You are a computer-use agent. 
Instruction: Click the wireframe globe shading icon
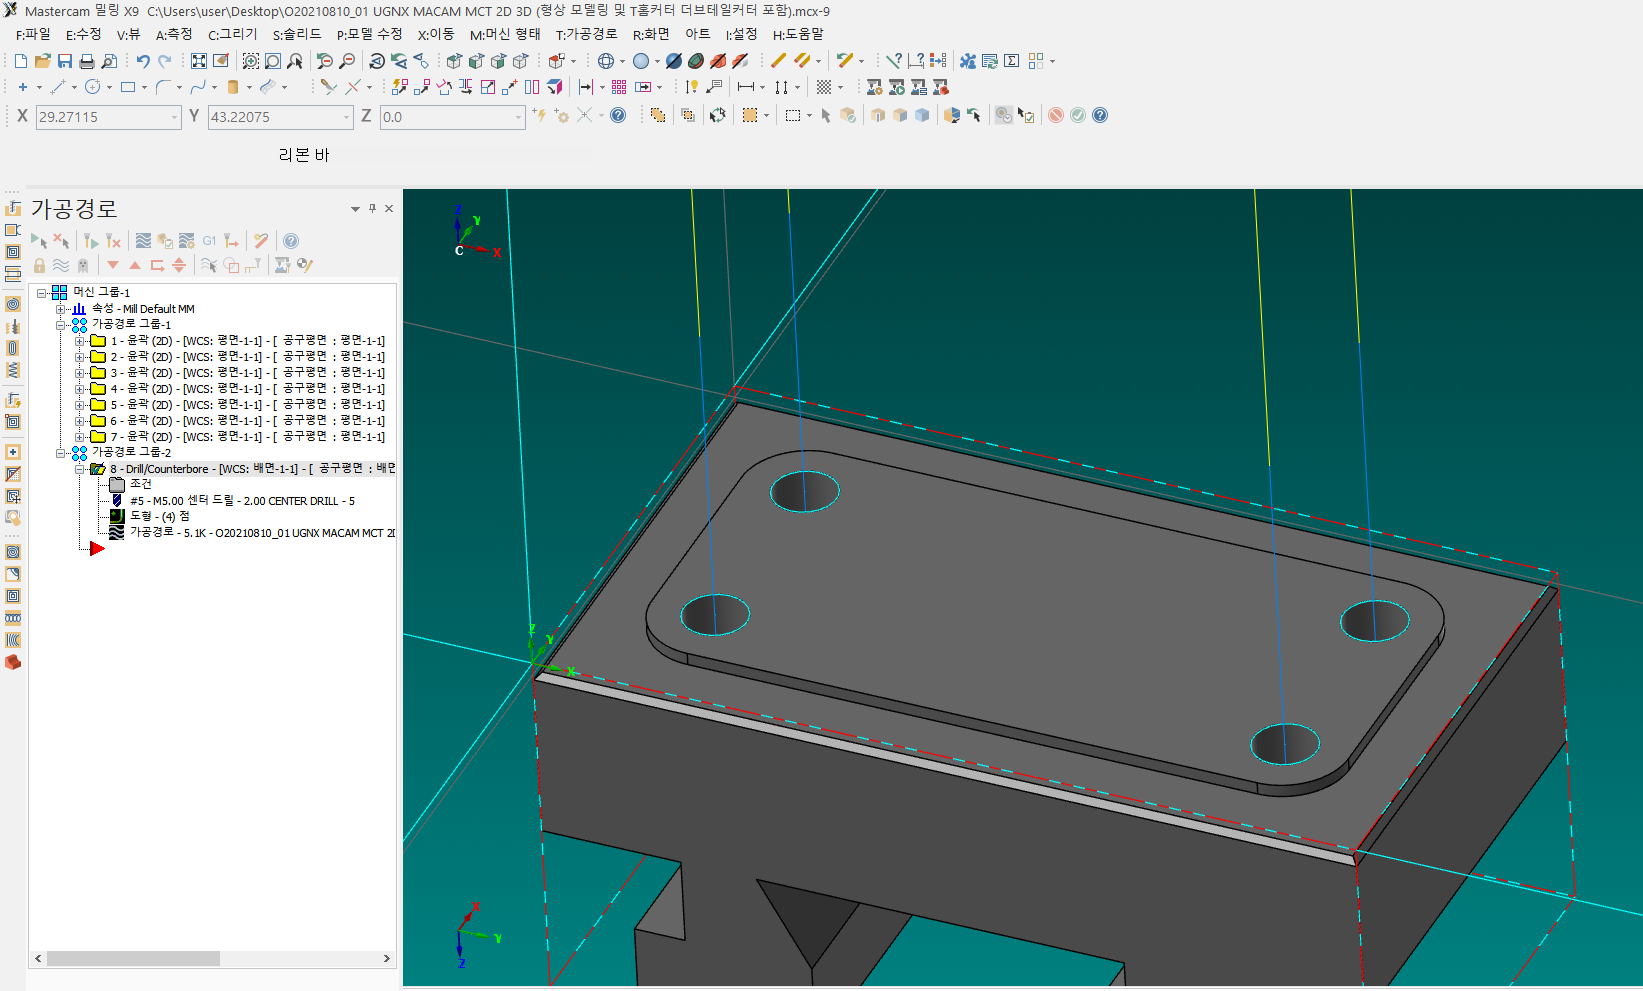(x=606, y=61)
